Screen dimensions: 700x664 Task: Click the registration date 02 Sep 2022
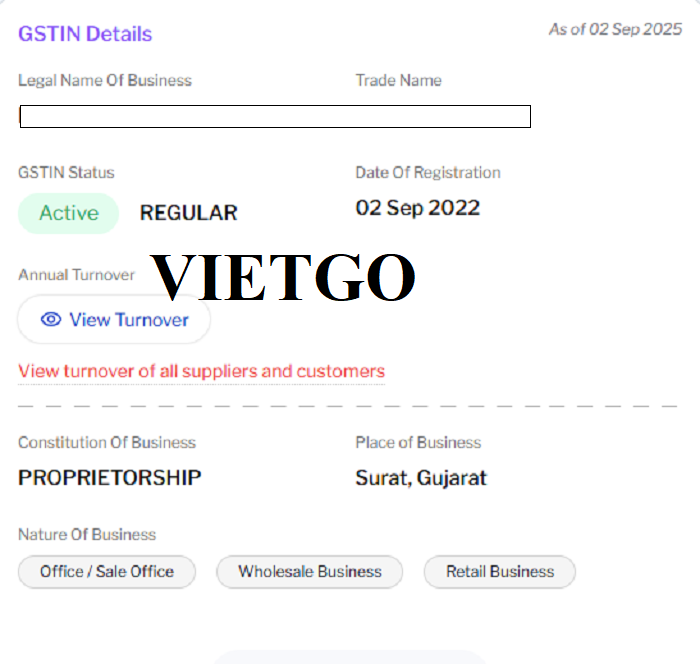pos(418,208)
